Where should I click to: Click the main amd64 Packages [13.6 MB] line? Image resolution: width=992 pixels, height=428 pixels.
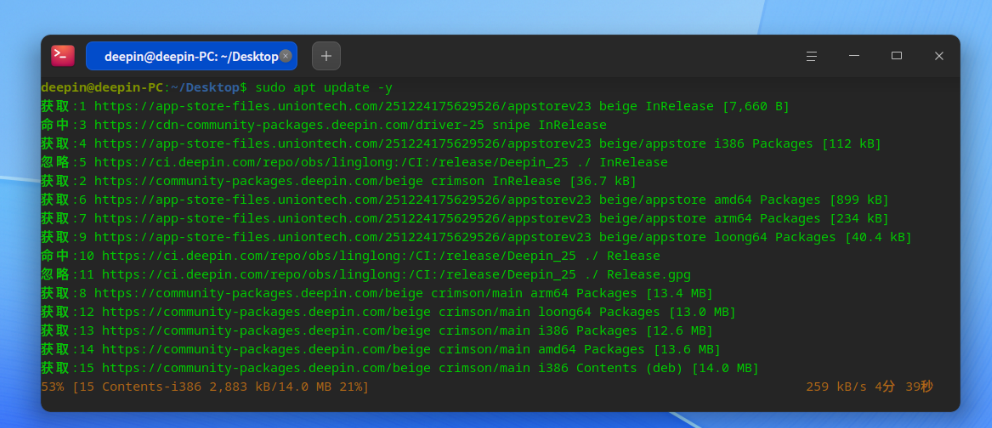coord(381,350)
